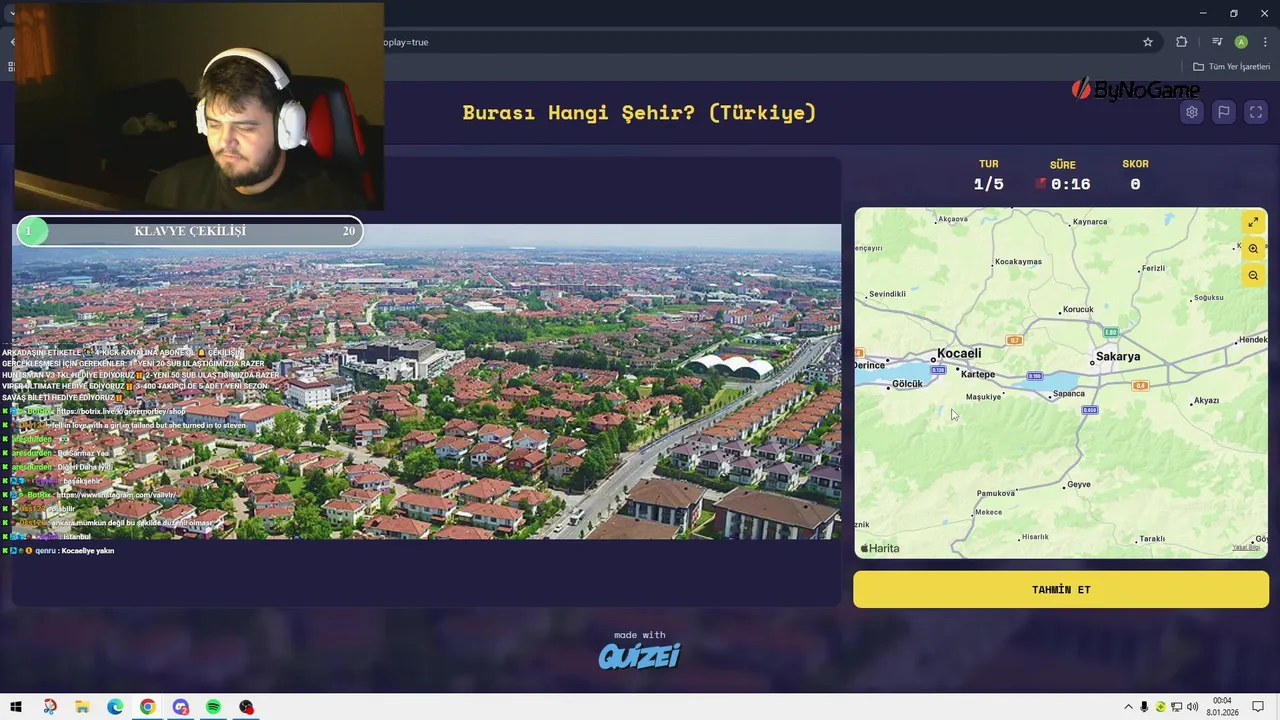Click the flag report icon
This screenshot has width=1280, height=720.
click(x=1223, y=112)
